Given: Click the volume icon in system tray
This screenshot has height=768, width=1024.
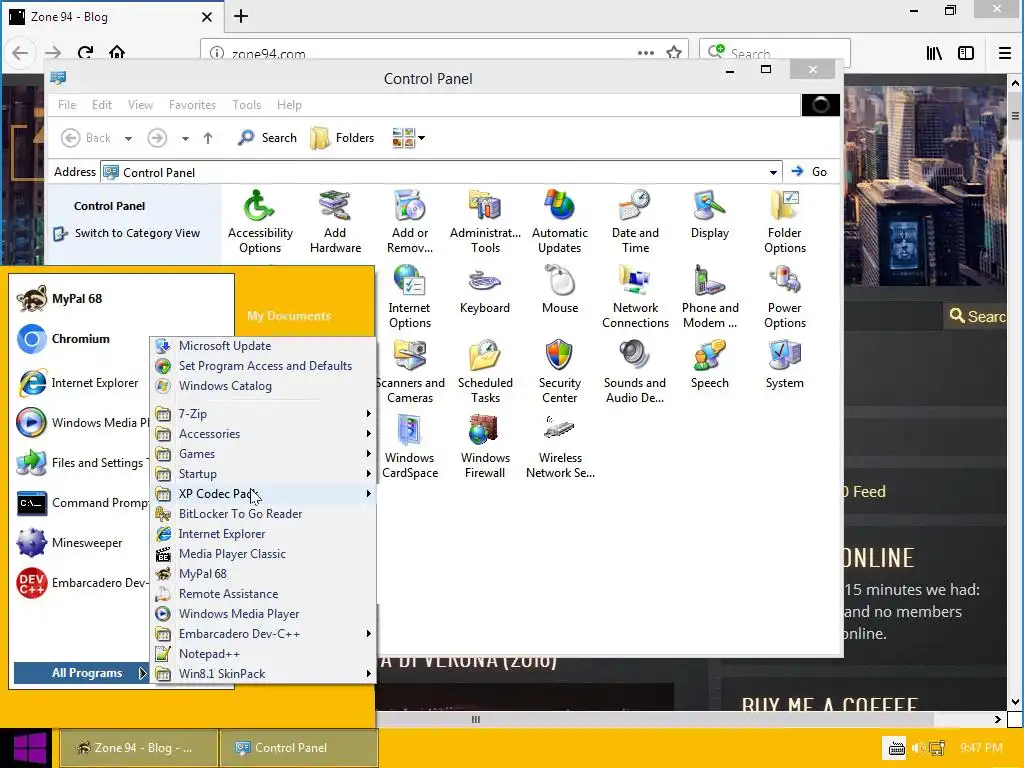Looking at the screenshot, I should (917, 748).
